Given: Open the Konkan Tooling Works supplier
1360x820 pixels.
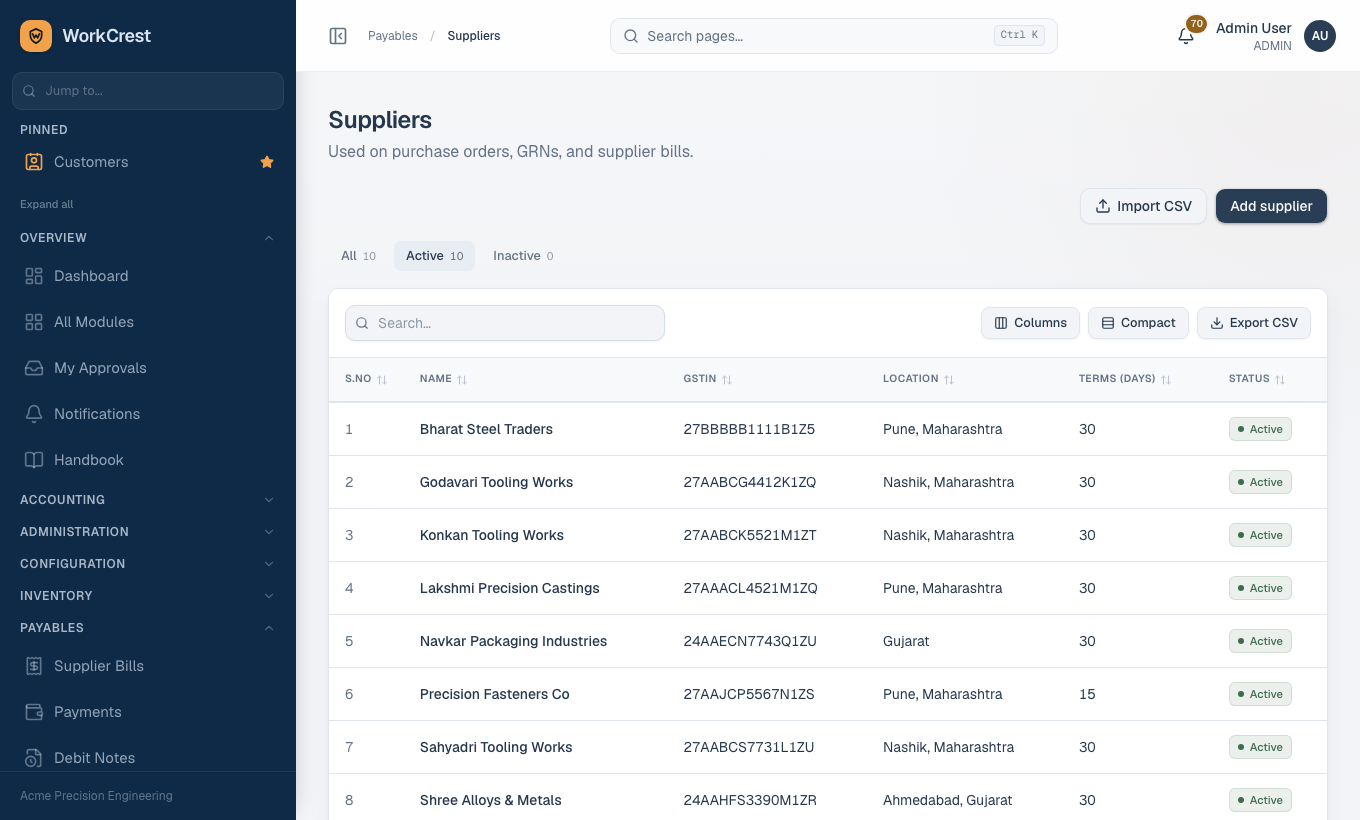Looking at the screenshot, I should tap(492, 535).
